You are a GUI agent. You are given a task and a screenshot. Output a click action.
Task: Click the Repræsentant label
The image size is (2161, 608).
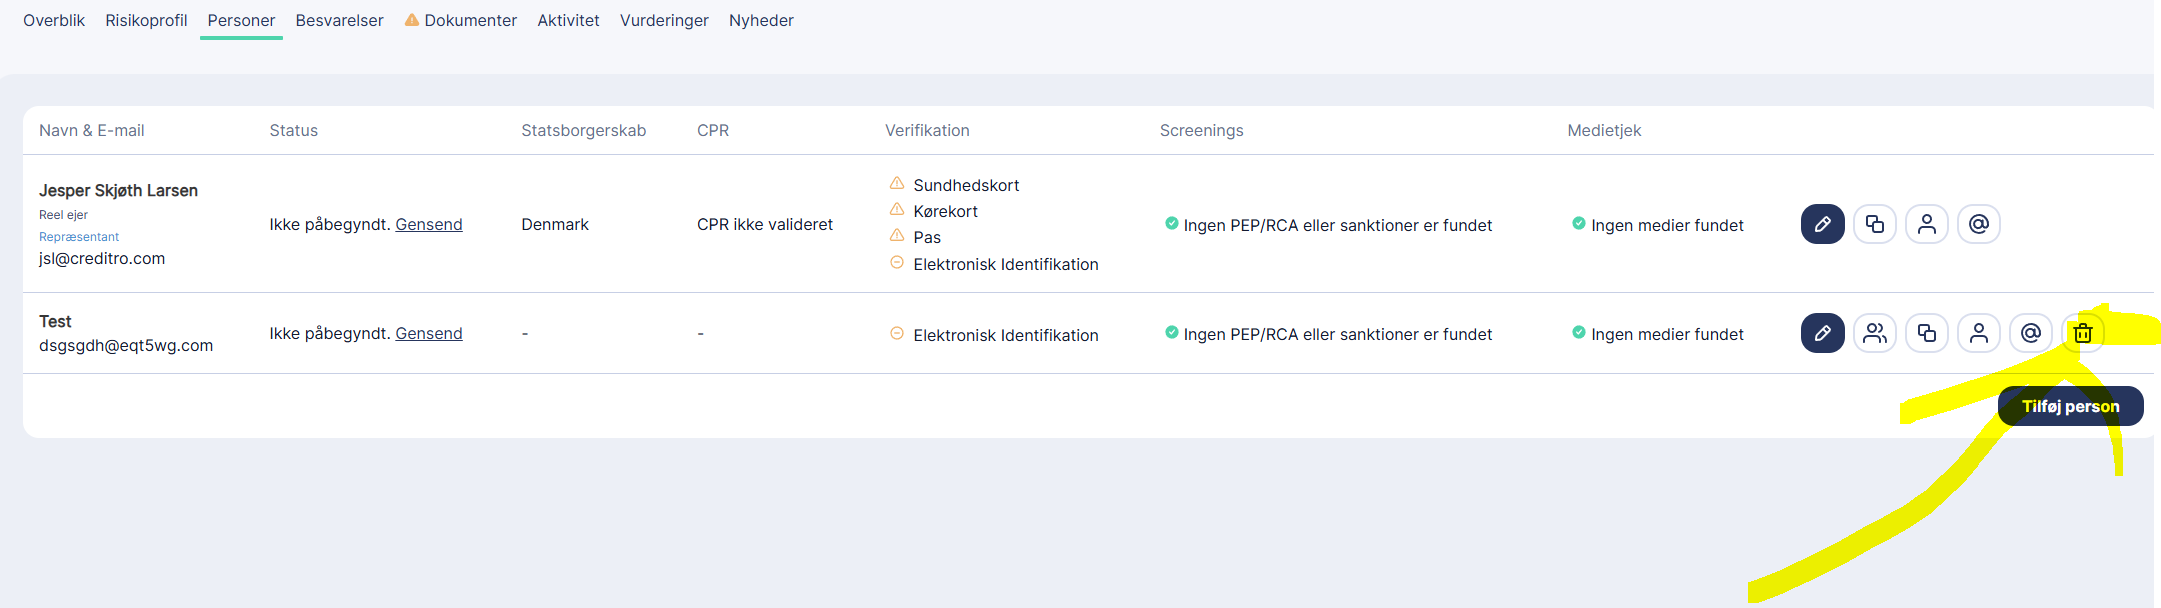click(x=79, y=237)
